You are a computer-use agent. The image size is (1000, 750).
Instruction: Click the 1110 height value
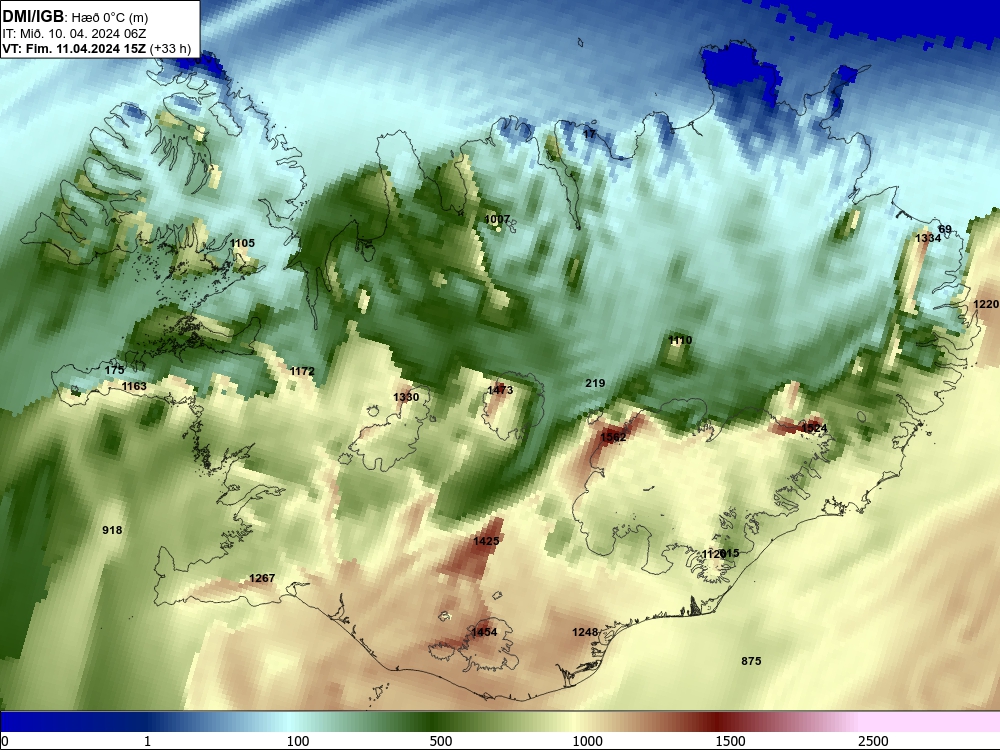[x=680, y=340]
